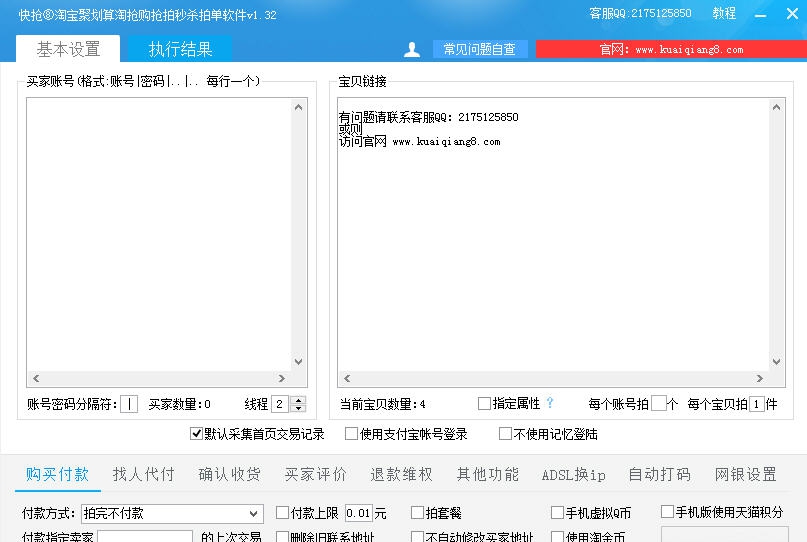The image size is (807, 542).
Task: Click the up arrow of 宝贝链接 vertical scrollbar
Action: [776, 106]
